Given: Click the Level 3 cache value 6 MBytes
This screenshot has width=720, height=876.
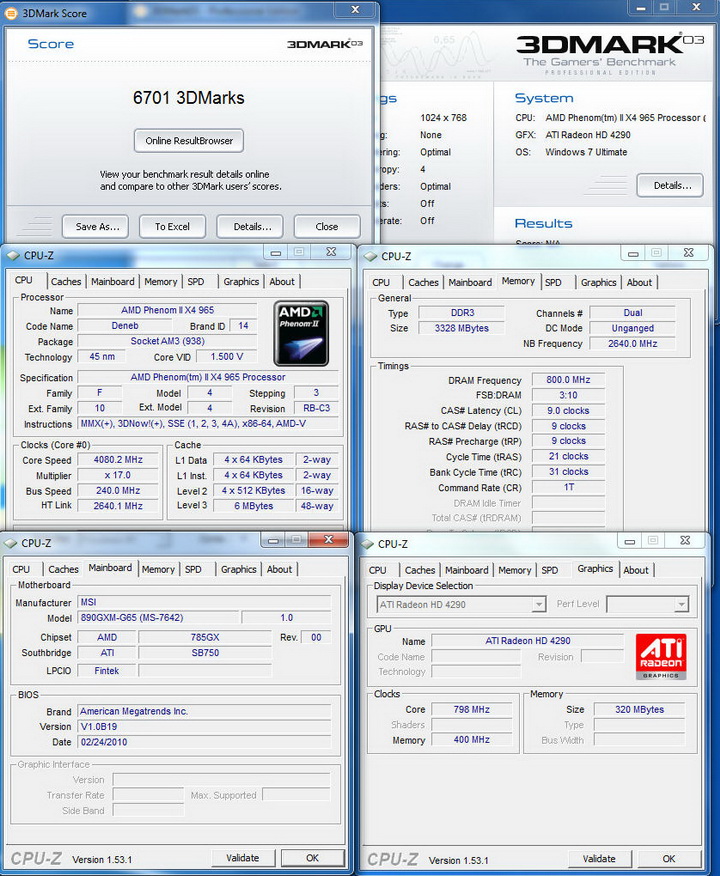Looking at the screenshot, I should click(x=254, y=506).
